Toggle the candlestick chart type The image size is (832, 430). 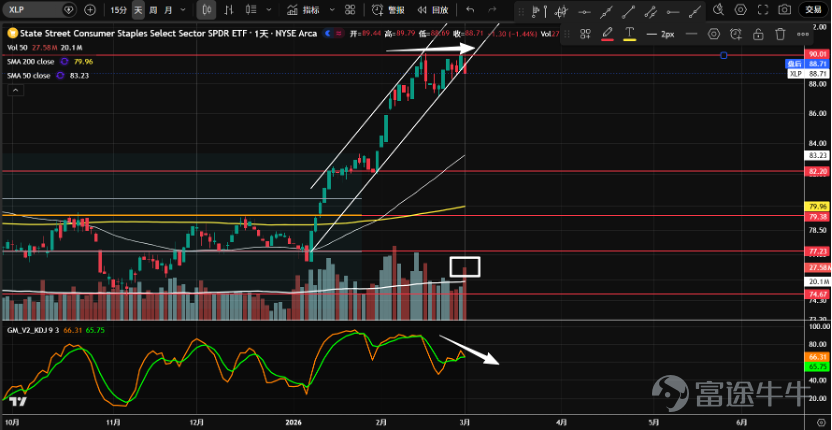pos(206,10)
